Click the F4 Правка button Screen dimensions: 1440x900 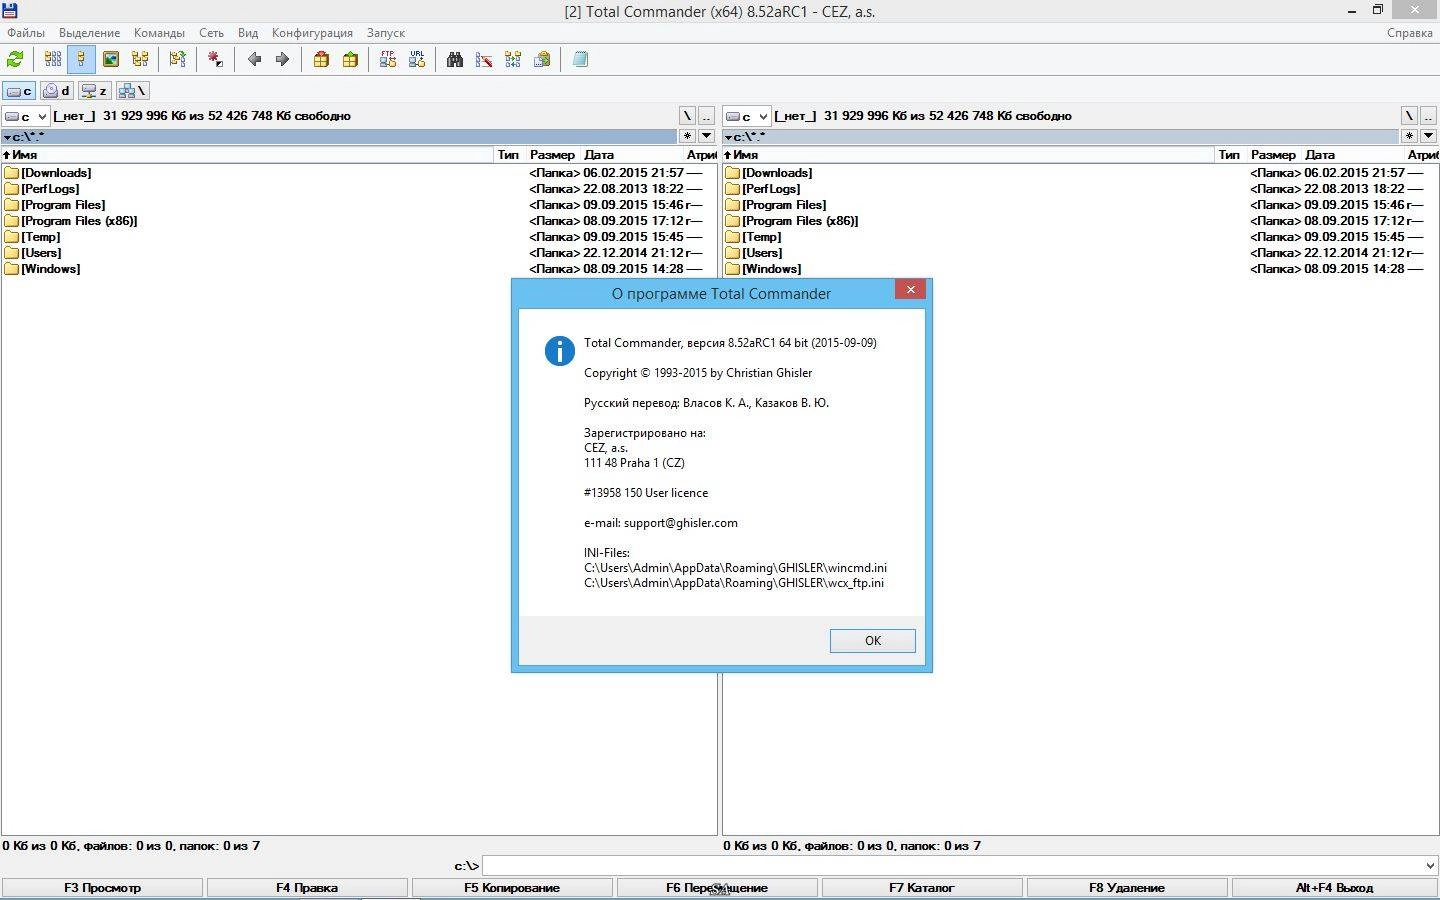[x=307, y=888]
